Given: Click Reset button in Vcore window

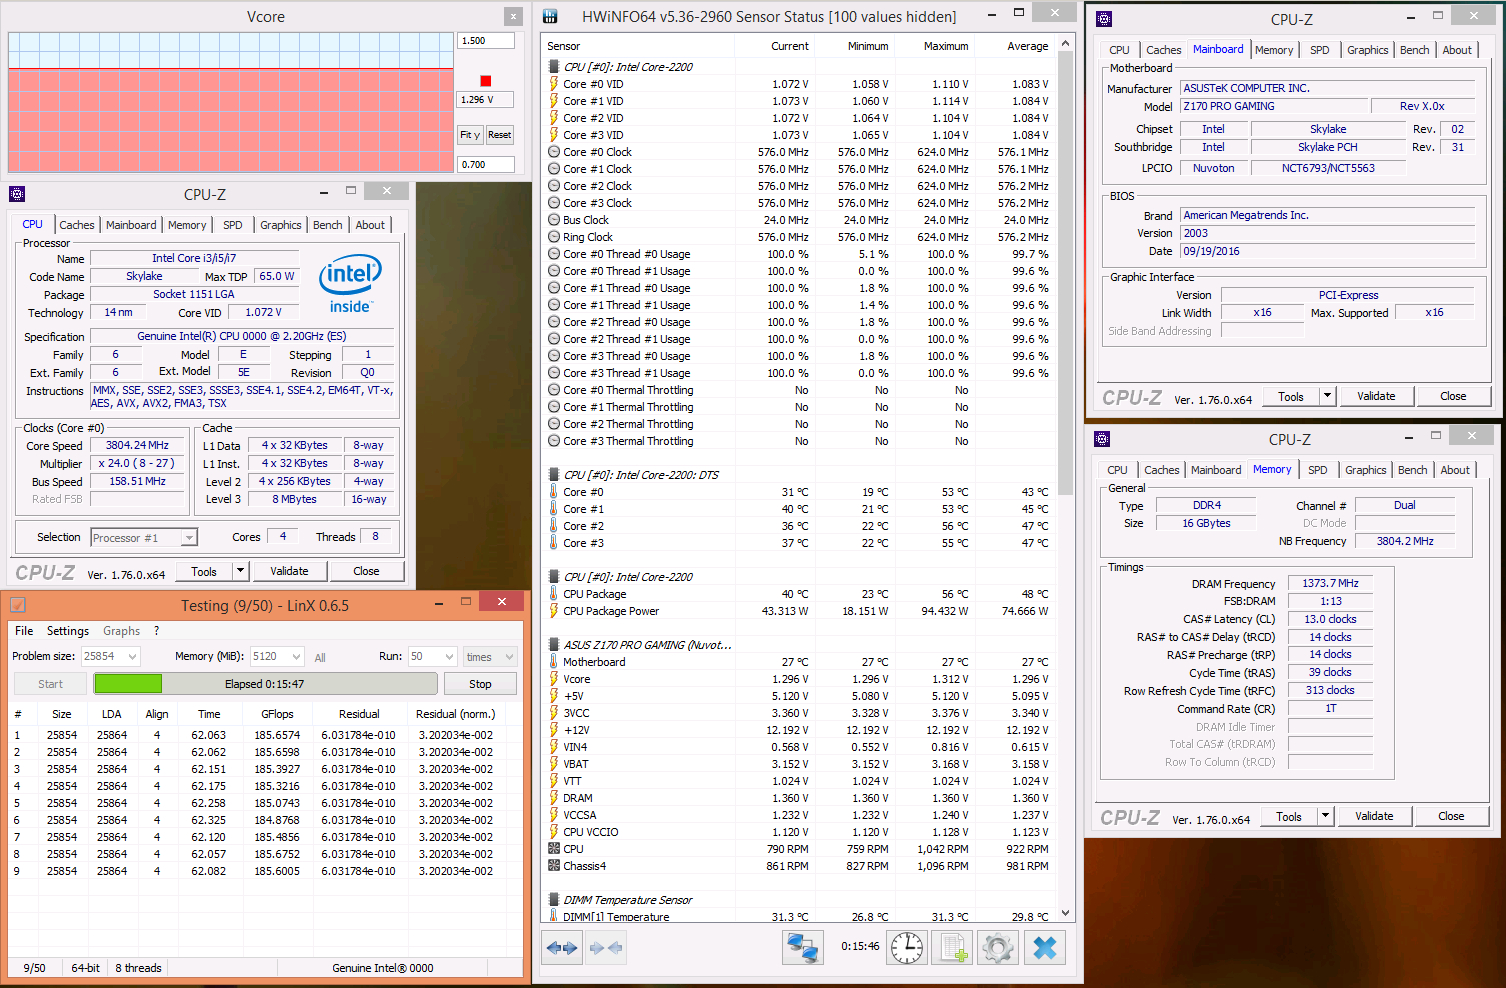Looking at the screenshot, I should pos(500,135).
